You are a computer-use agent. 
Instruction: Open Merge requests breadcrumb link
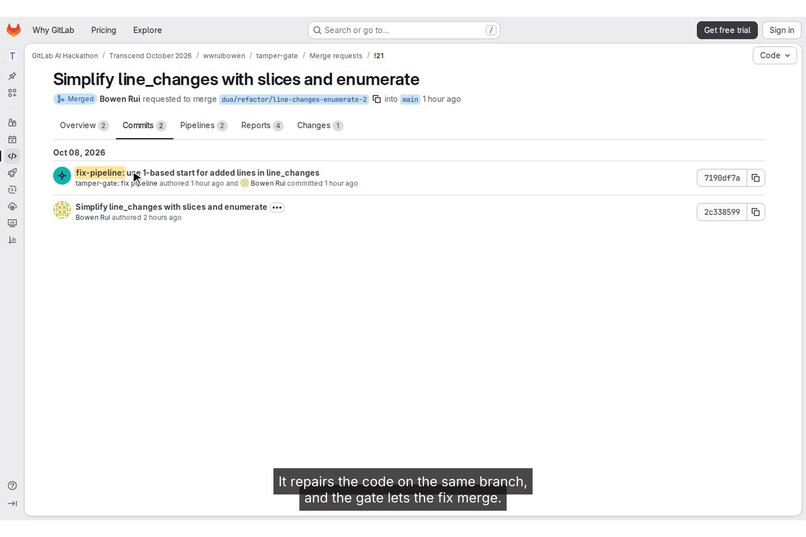point(336,55)
